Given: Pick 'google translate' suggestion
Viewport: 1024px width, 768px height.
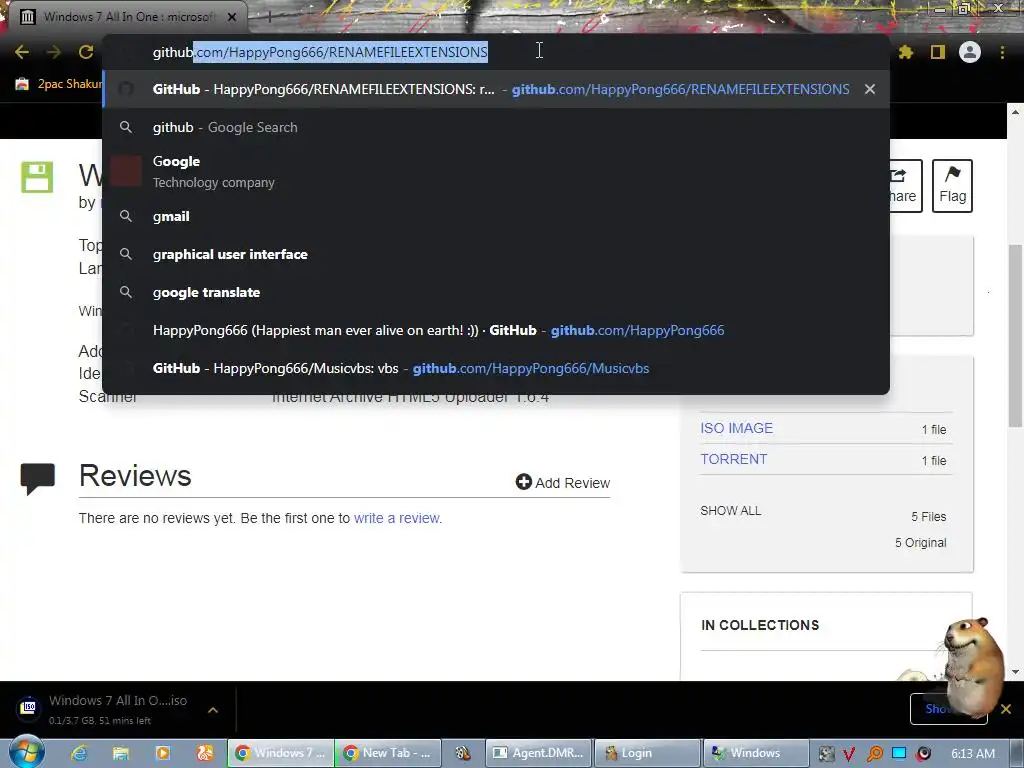Looking at the screenshot, I should click(496, 292).
